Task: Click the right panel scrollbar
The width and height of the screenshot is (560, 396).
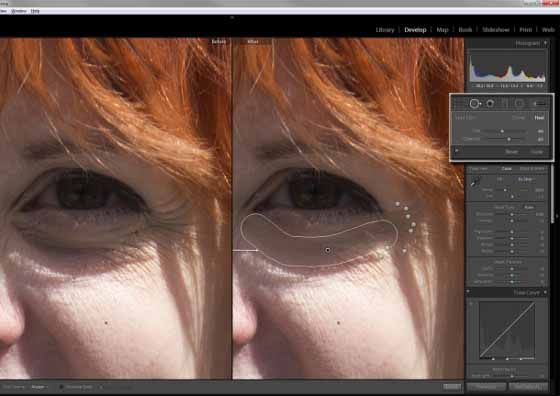Action: (552, 193)
